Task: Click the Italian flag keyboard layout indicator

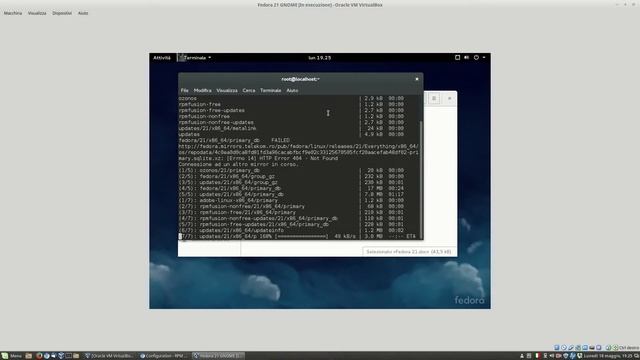Action: coord(537,356)
